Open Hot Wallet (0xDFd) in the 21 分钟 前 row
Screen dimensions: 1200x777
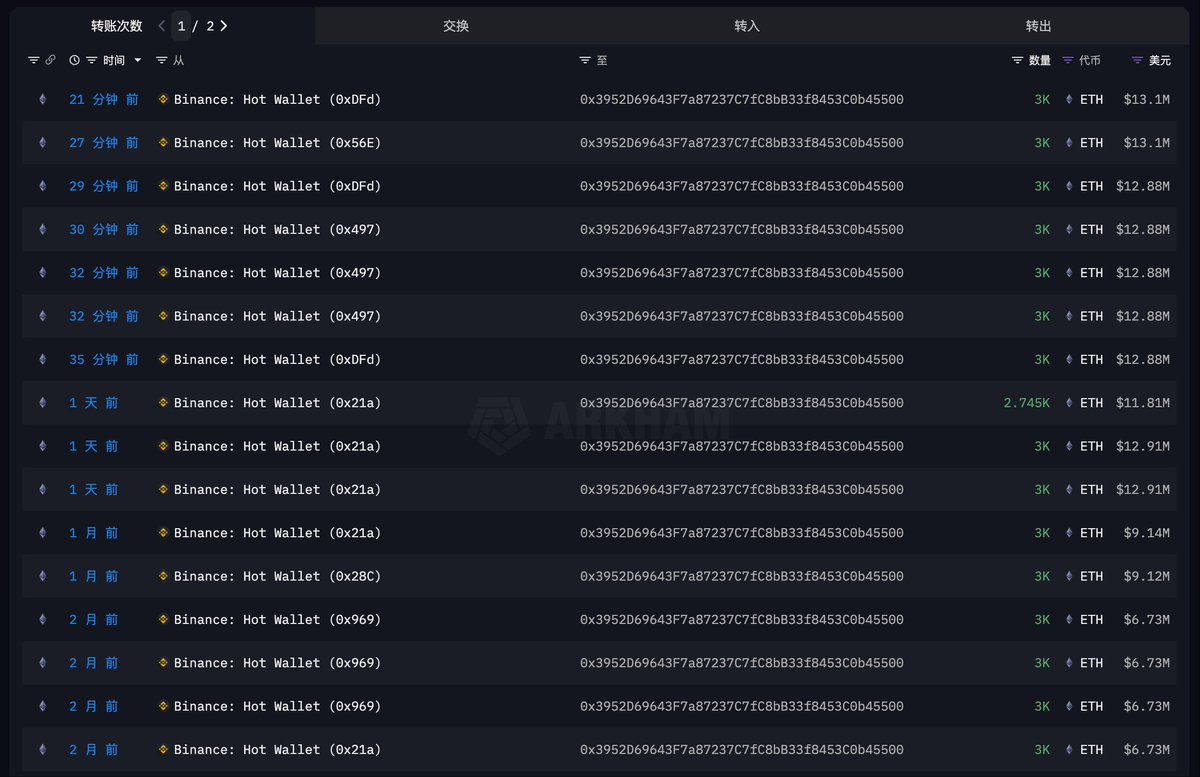[x=277, y=100]
